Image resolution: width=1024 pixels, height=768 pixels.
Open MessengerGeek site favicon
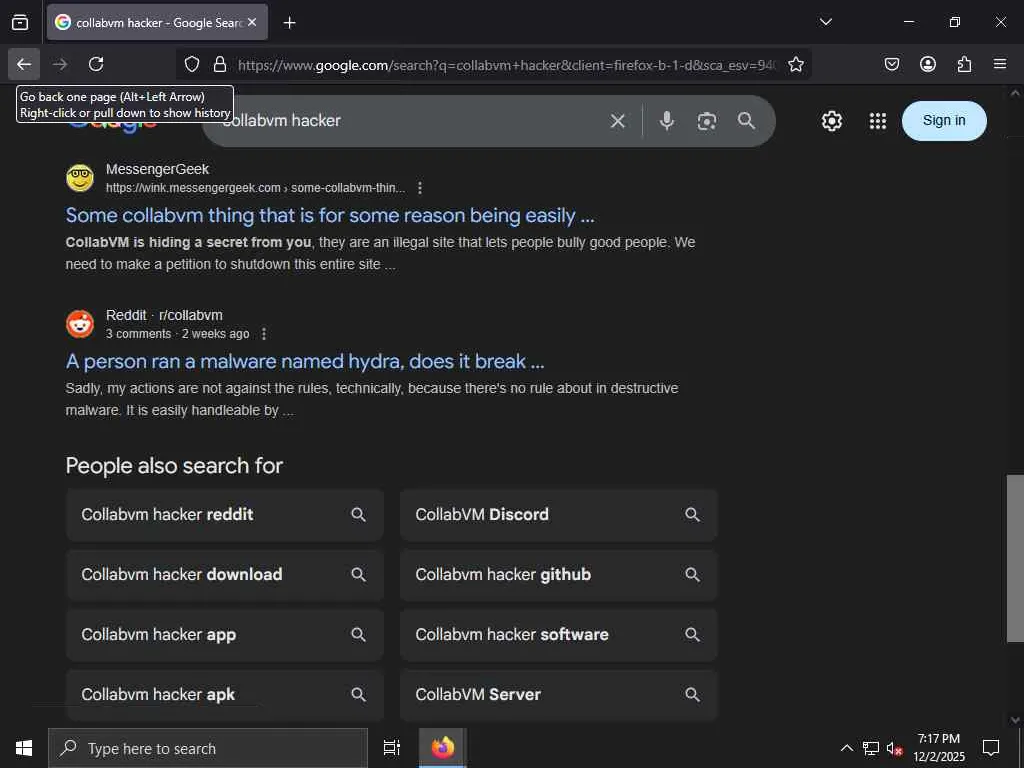[x=80, y=178]
